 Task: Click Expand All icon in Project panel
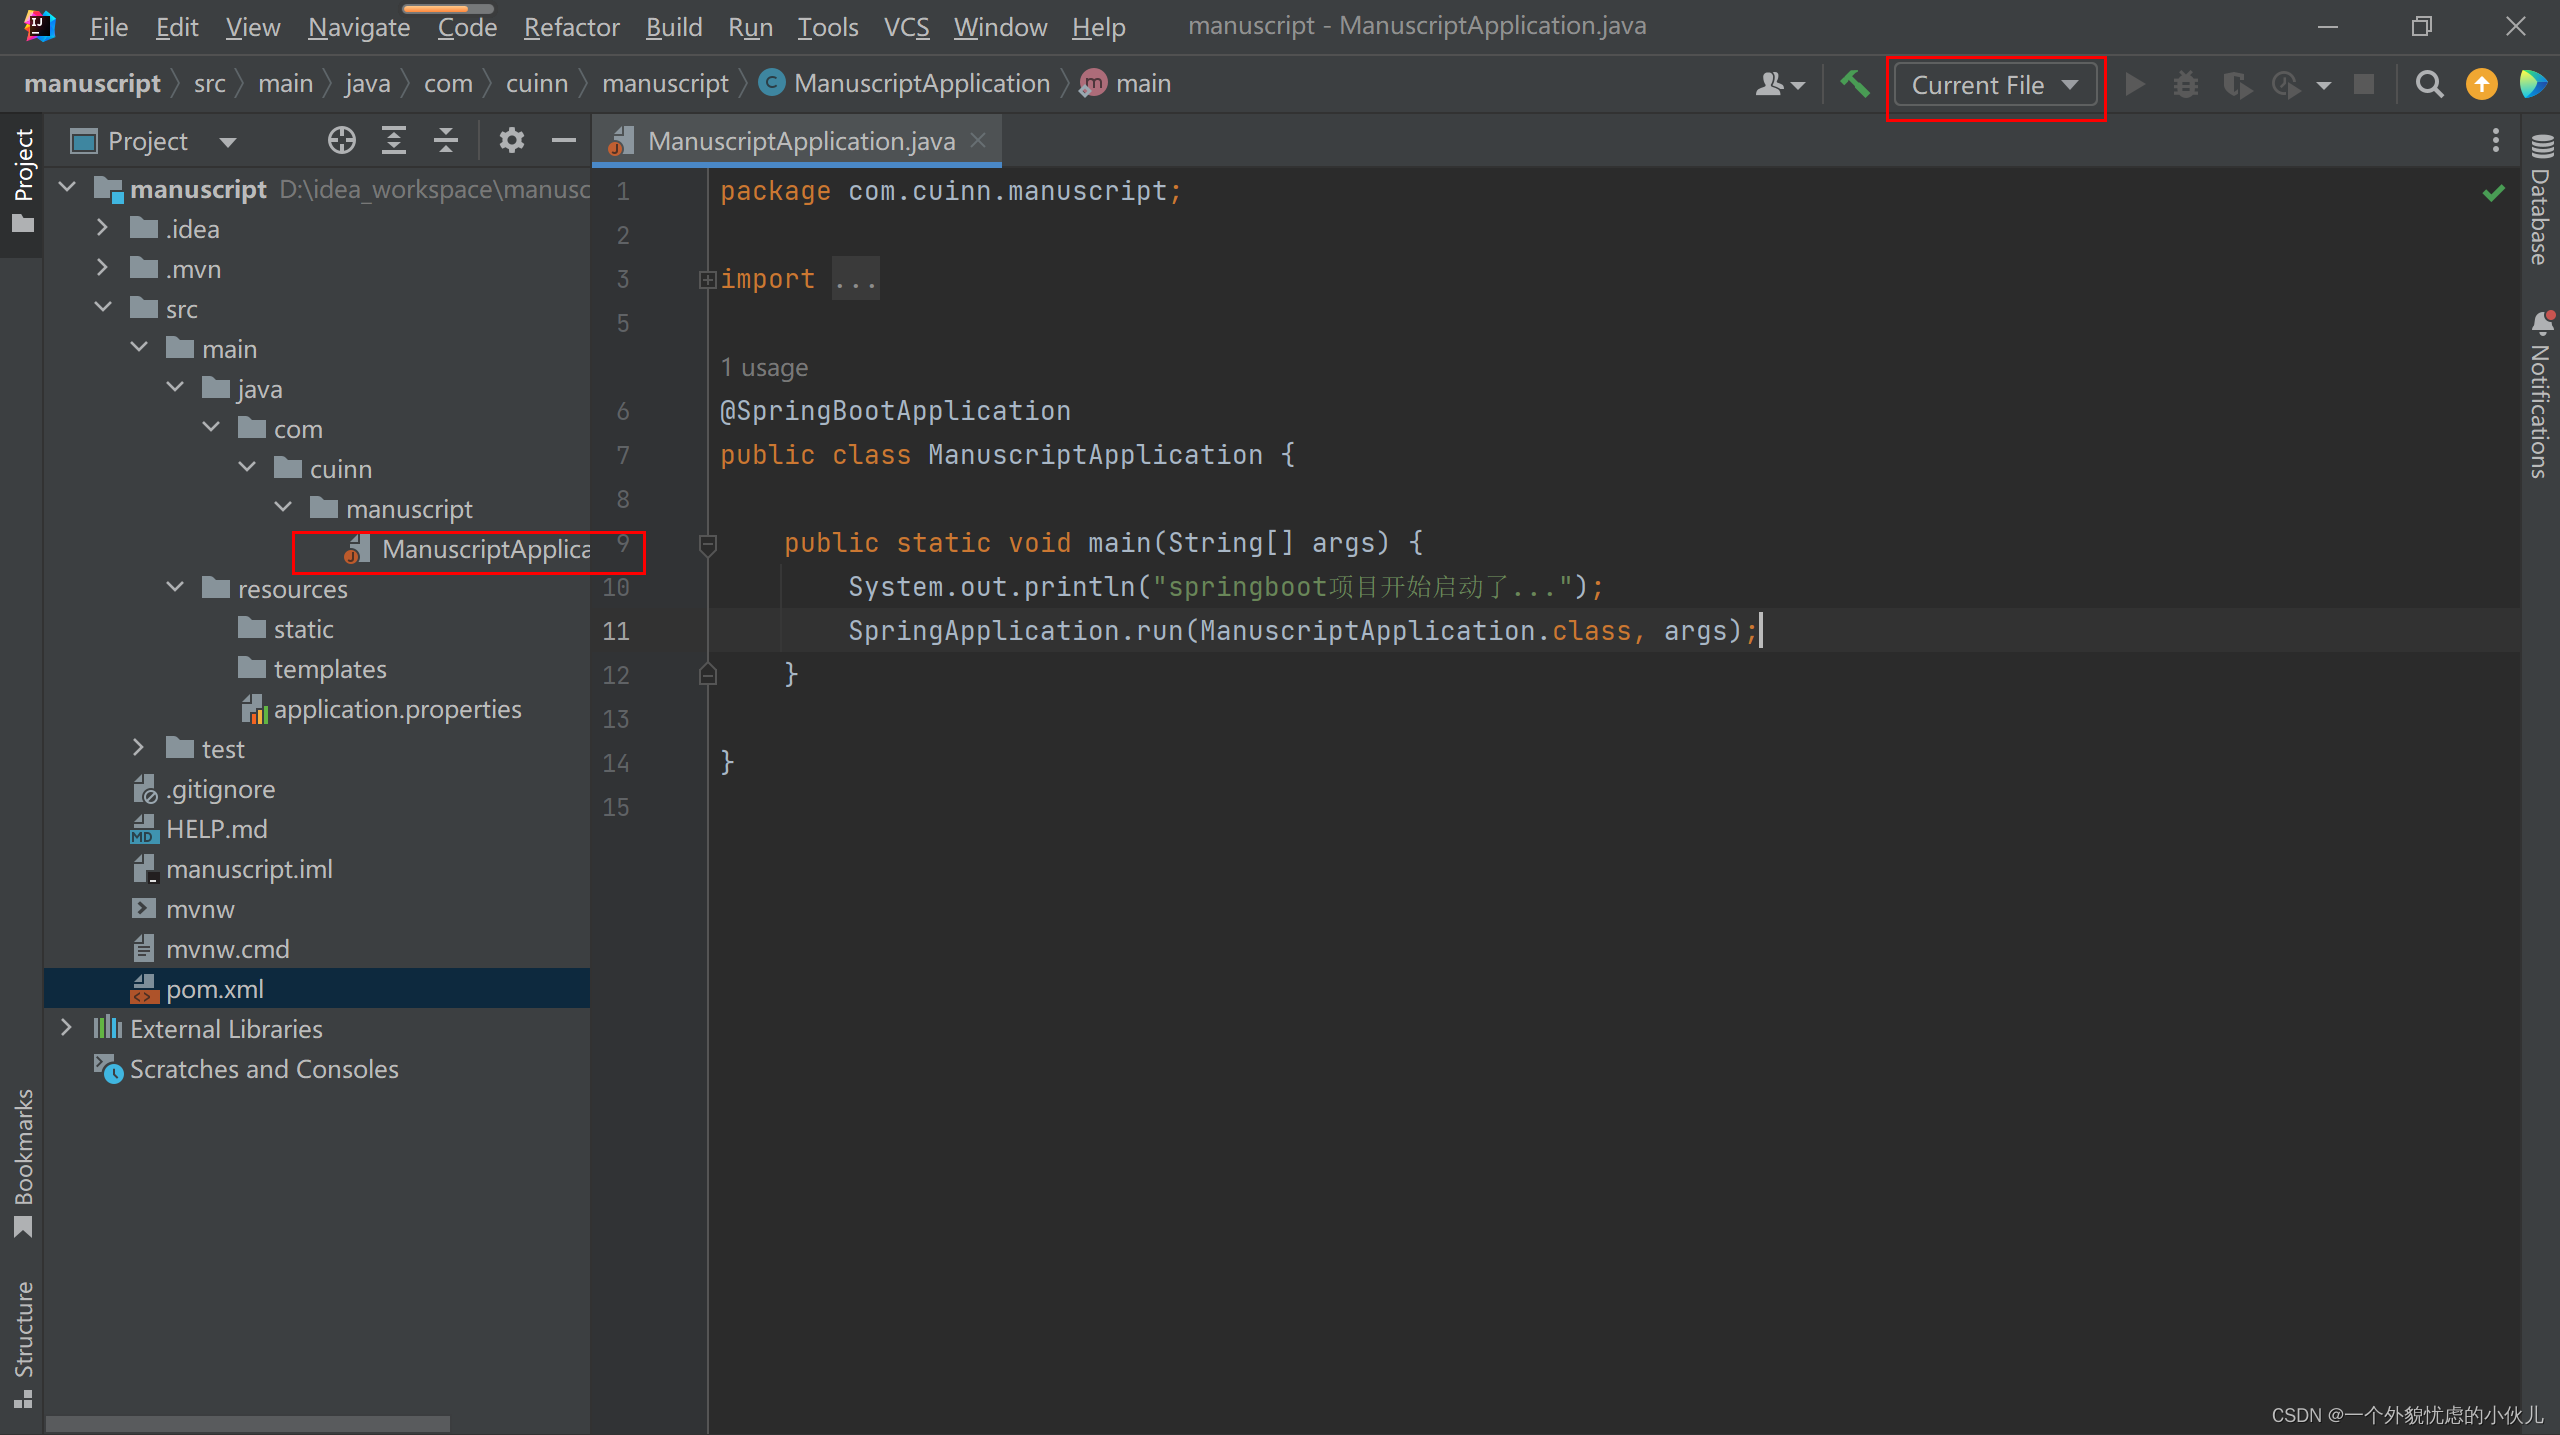(x=393, y=141)
